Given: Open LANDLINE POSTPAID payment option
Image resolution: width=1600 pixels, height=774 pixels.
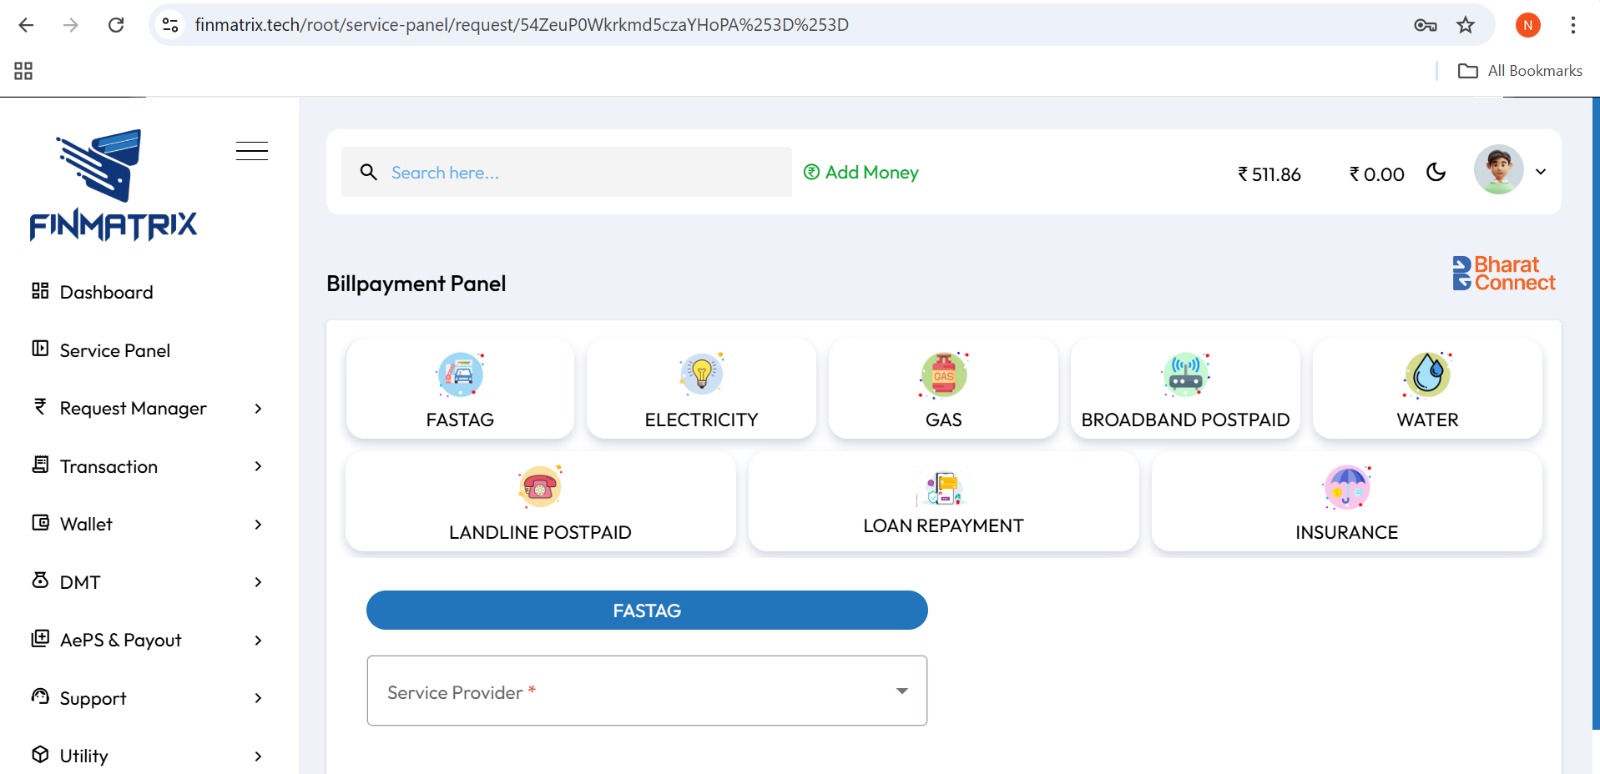Looking at the screenshot, I should point(540,502).
